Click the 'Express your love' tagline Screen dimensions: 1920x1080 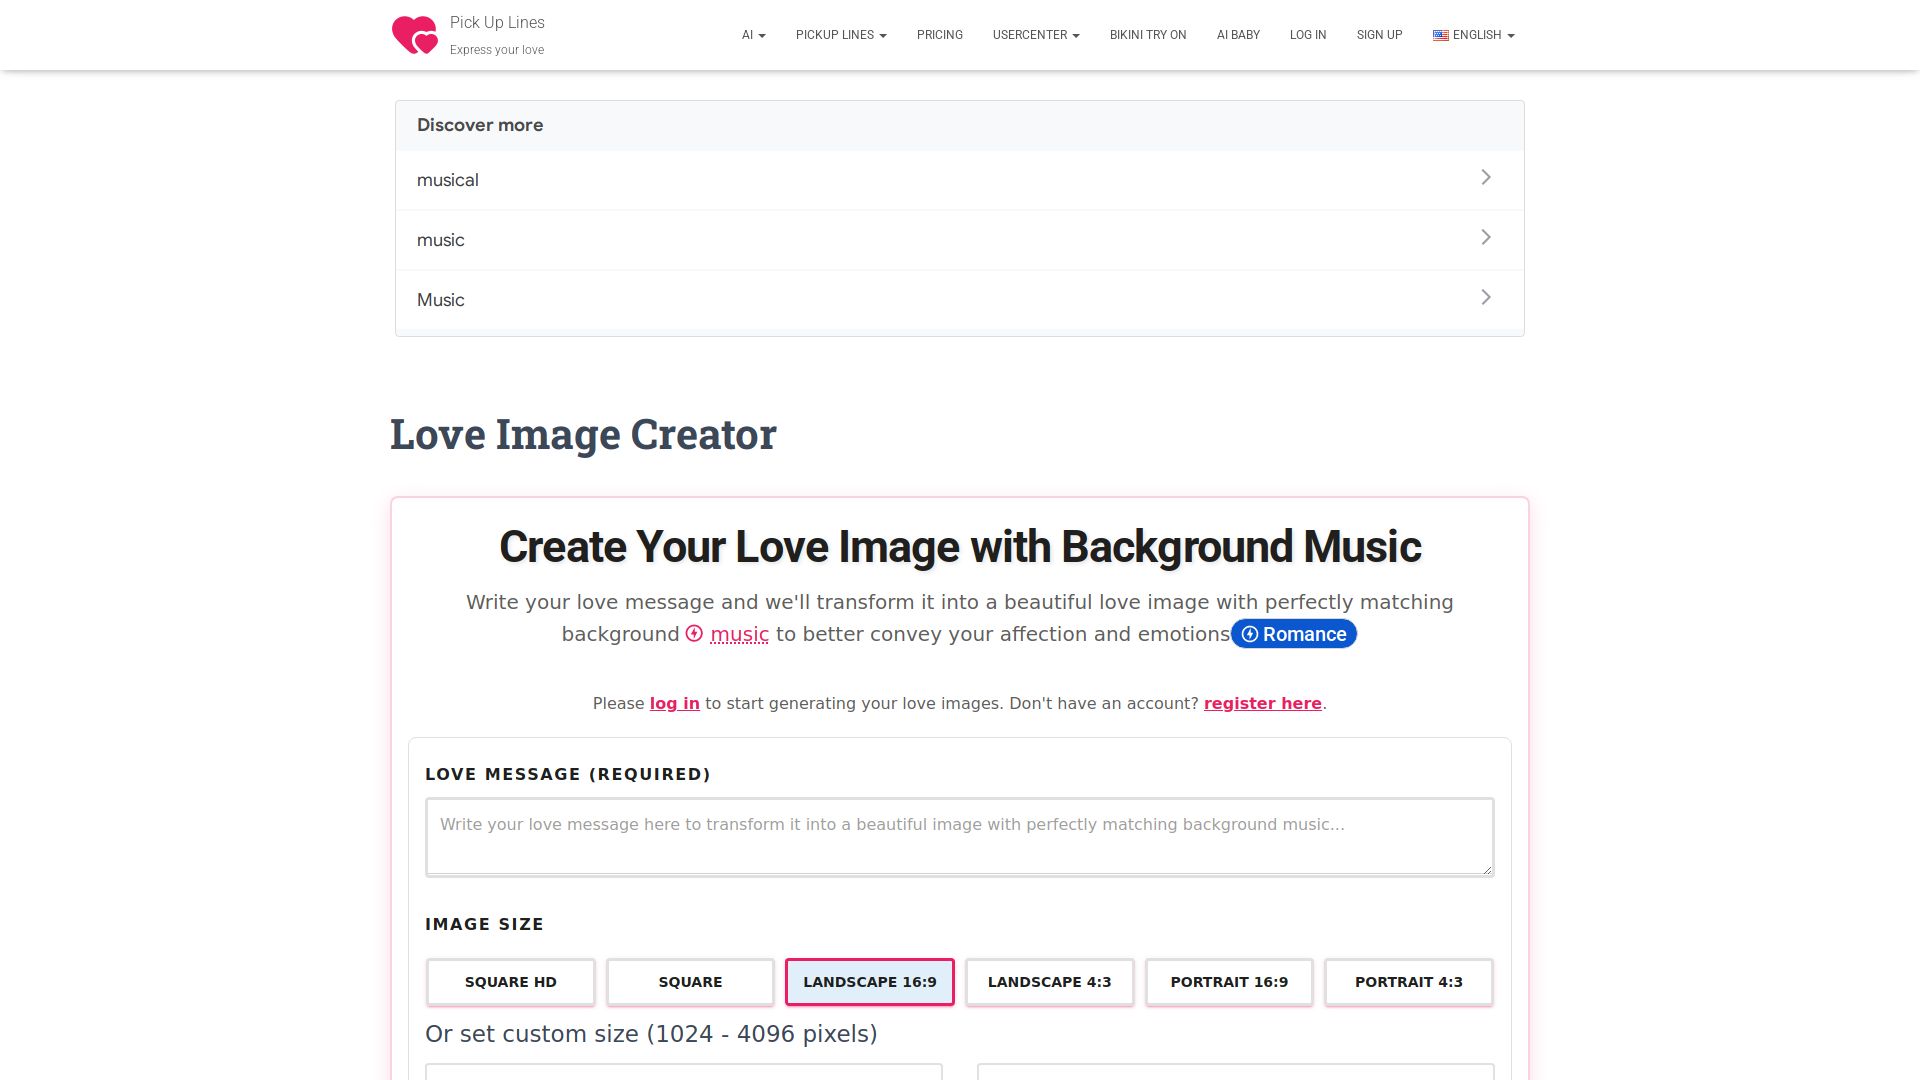[497, 50]
